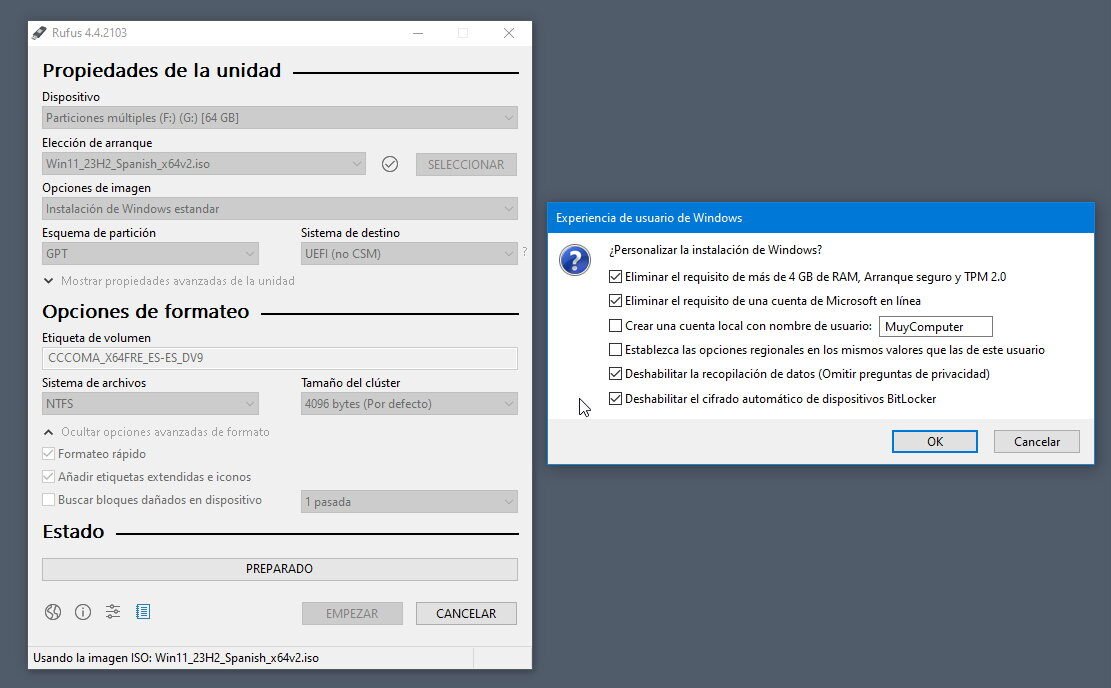This screenshot has width=1111, height=688.
Task: Click the '¿Personalizar la instalación de Windows?' text
Action: pos(716,249)
